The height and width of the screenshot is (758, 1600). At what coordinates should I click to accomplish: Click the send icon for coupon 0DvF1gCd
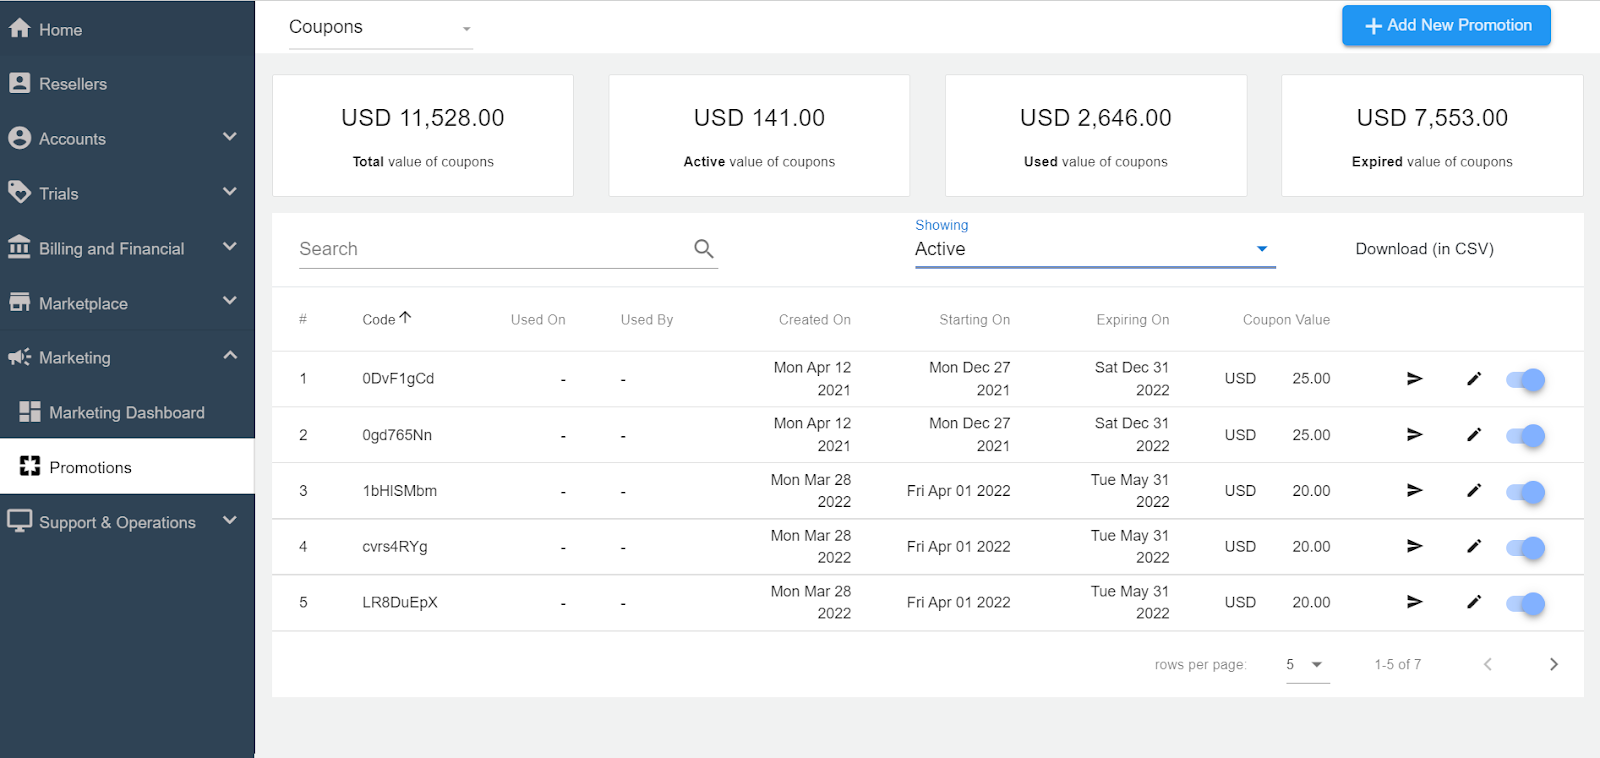(1414, 379)
